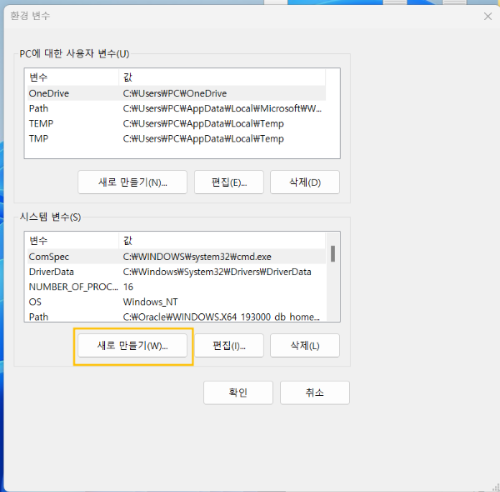Image resolution: width=500 pixels, height=492 pixels.
Task: Click the TEMP variable's Local\Temp value
Action: point(203,124)
